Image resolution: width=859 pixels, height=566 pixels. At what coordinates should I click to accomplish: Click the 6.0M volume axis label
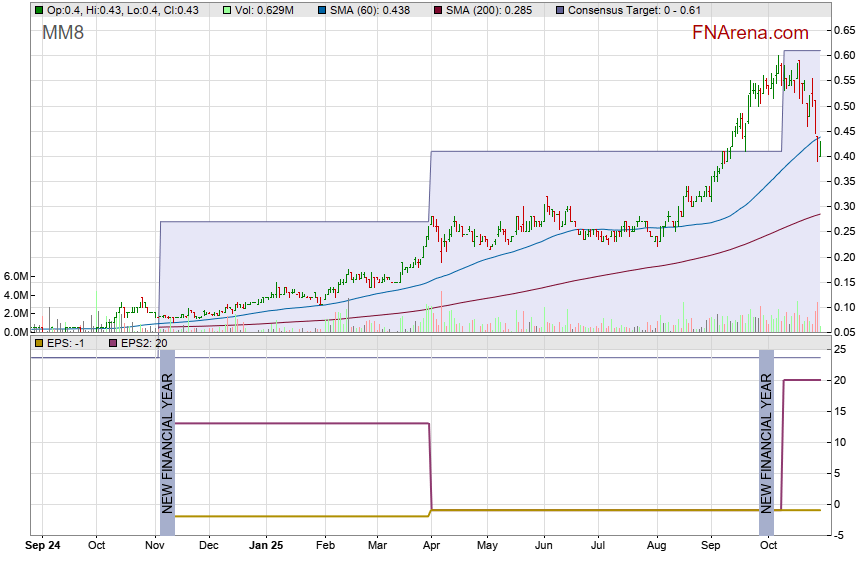[16, 276]
